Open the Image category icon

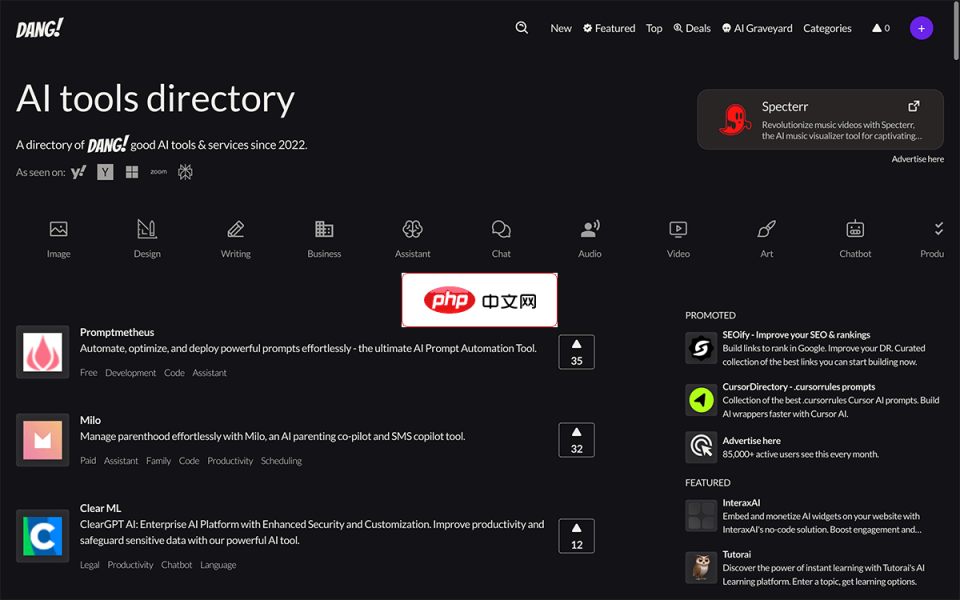(x=59, y=229)
